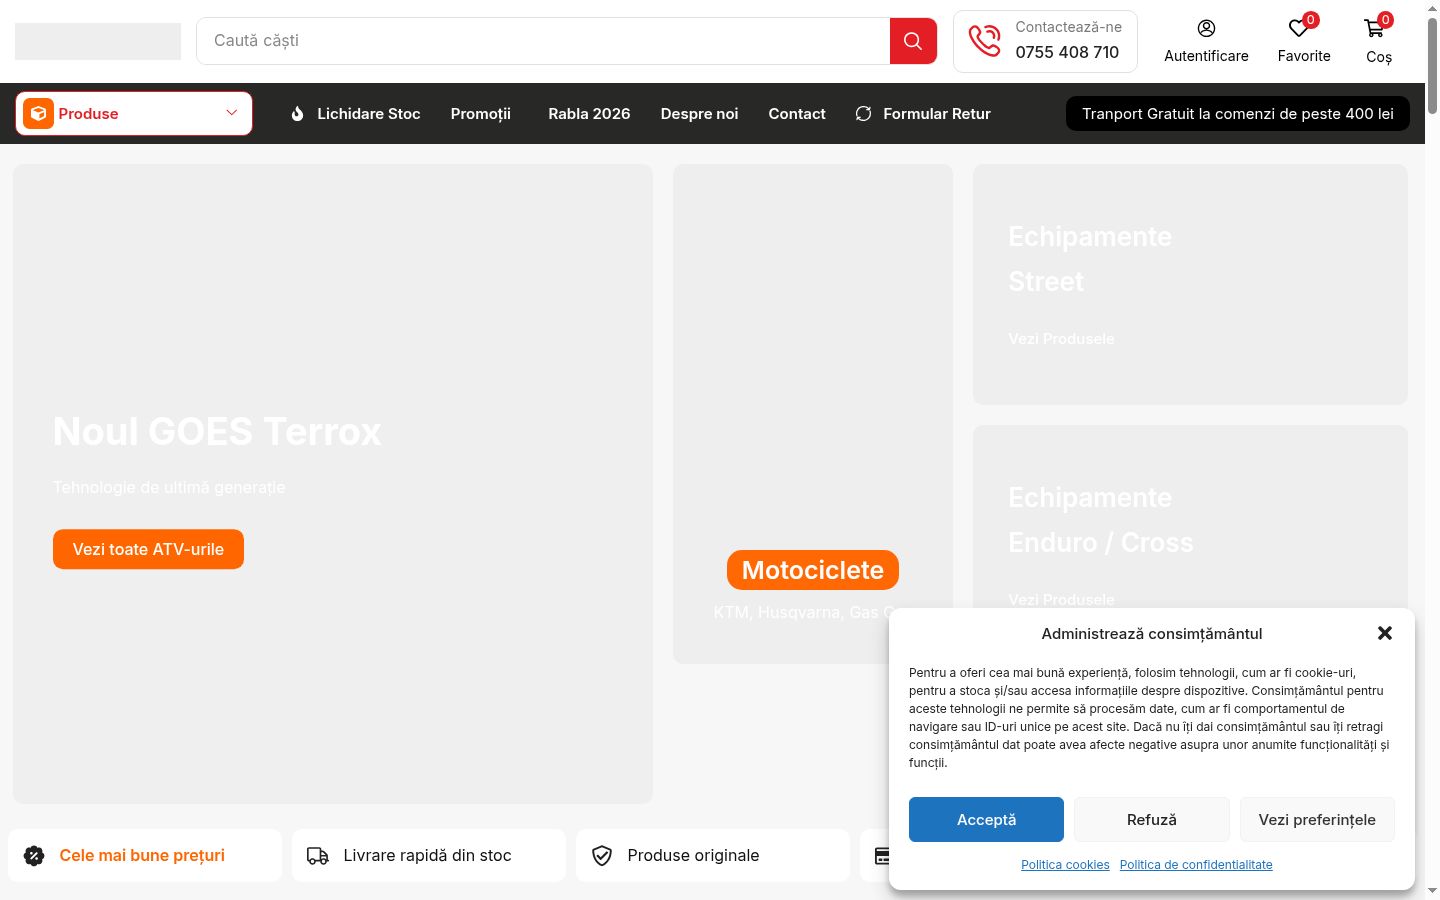Click the phone number 0755 408 710

pyautogui.click(x=1067, y=52)
